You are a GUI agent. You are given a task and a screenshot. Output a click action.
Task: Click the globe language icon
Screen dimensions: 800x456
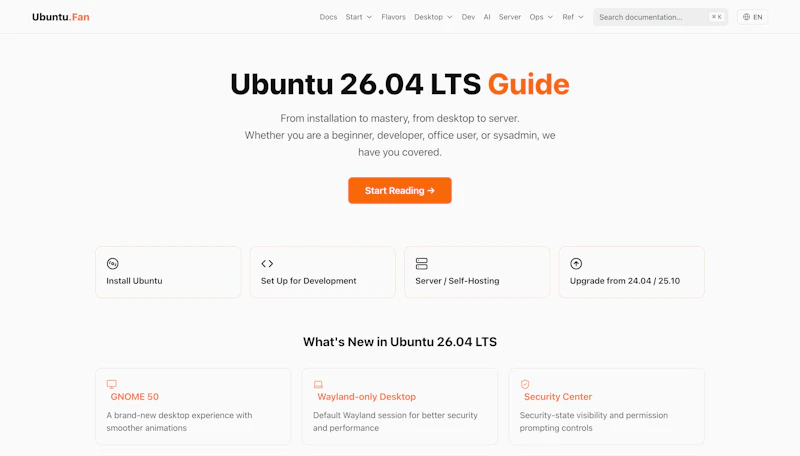point(746,17)
